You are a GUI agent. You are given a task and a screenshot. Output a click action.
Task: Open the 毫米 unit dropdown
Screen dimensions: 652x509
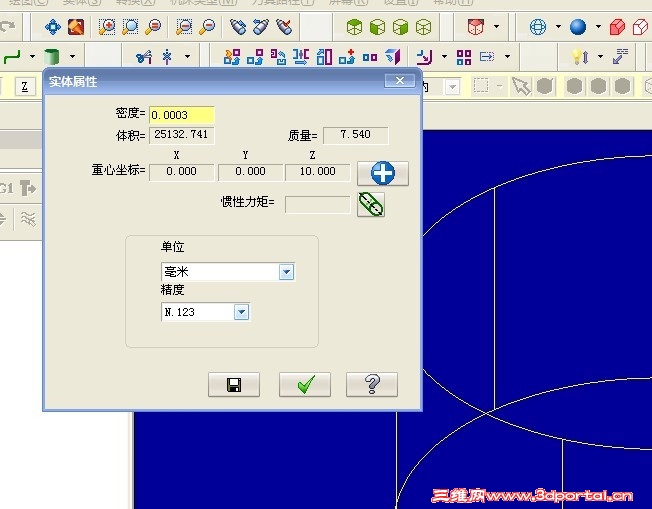coord(286,272)
